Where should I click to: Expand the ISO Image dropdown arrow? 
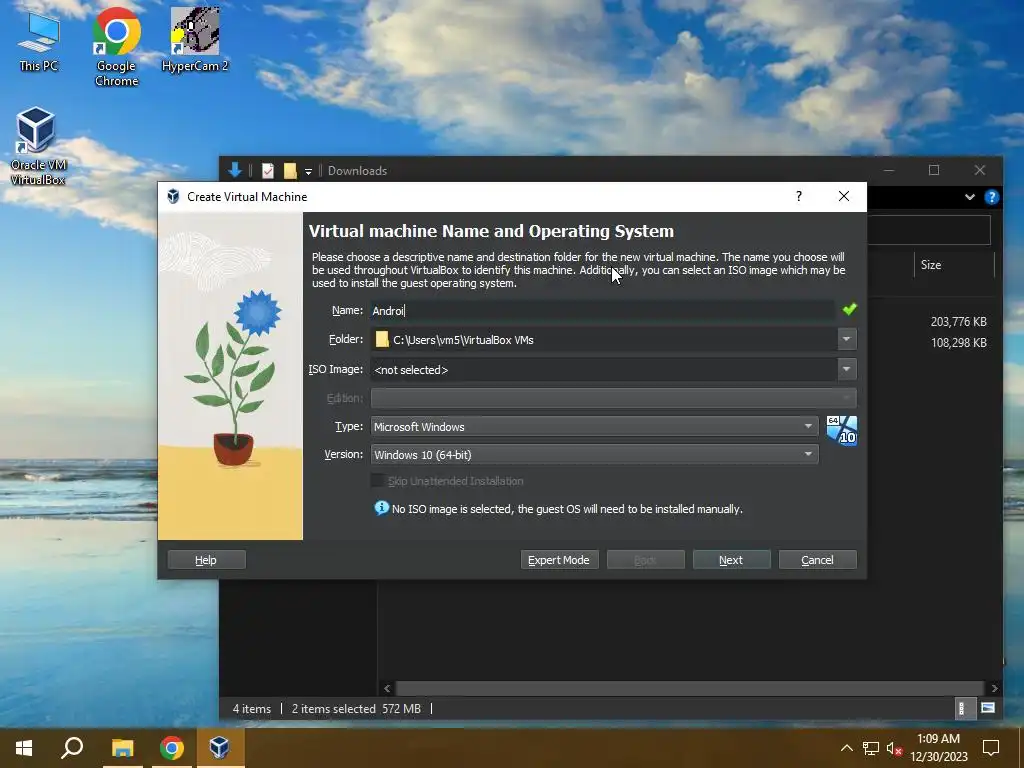point(846,369)
